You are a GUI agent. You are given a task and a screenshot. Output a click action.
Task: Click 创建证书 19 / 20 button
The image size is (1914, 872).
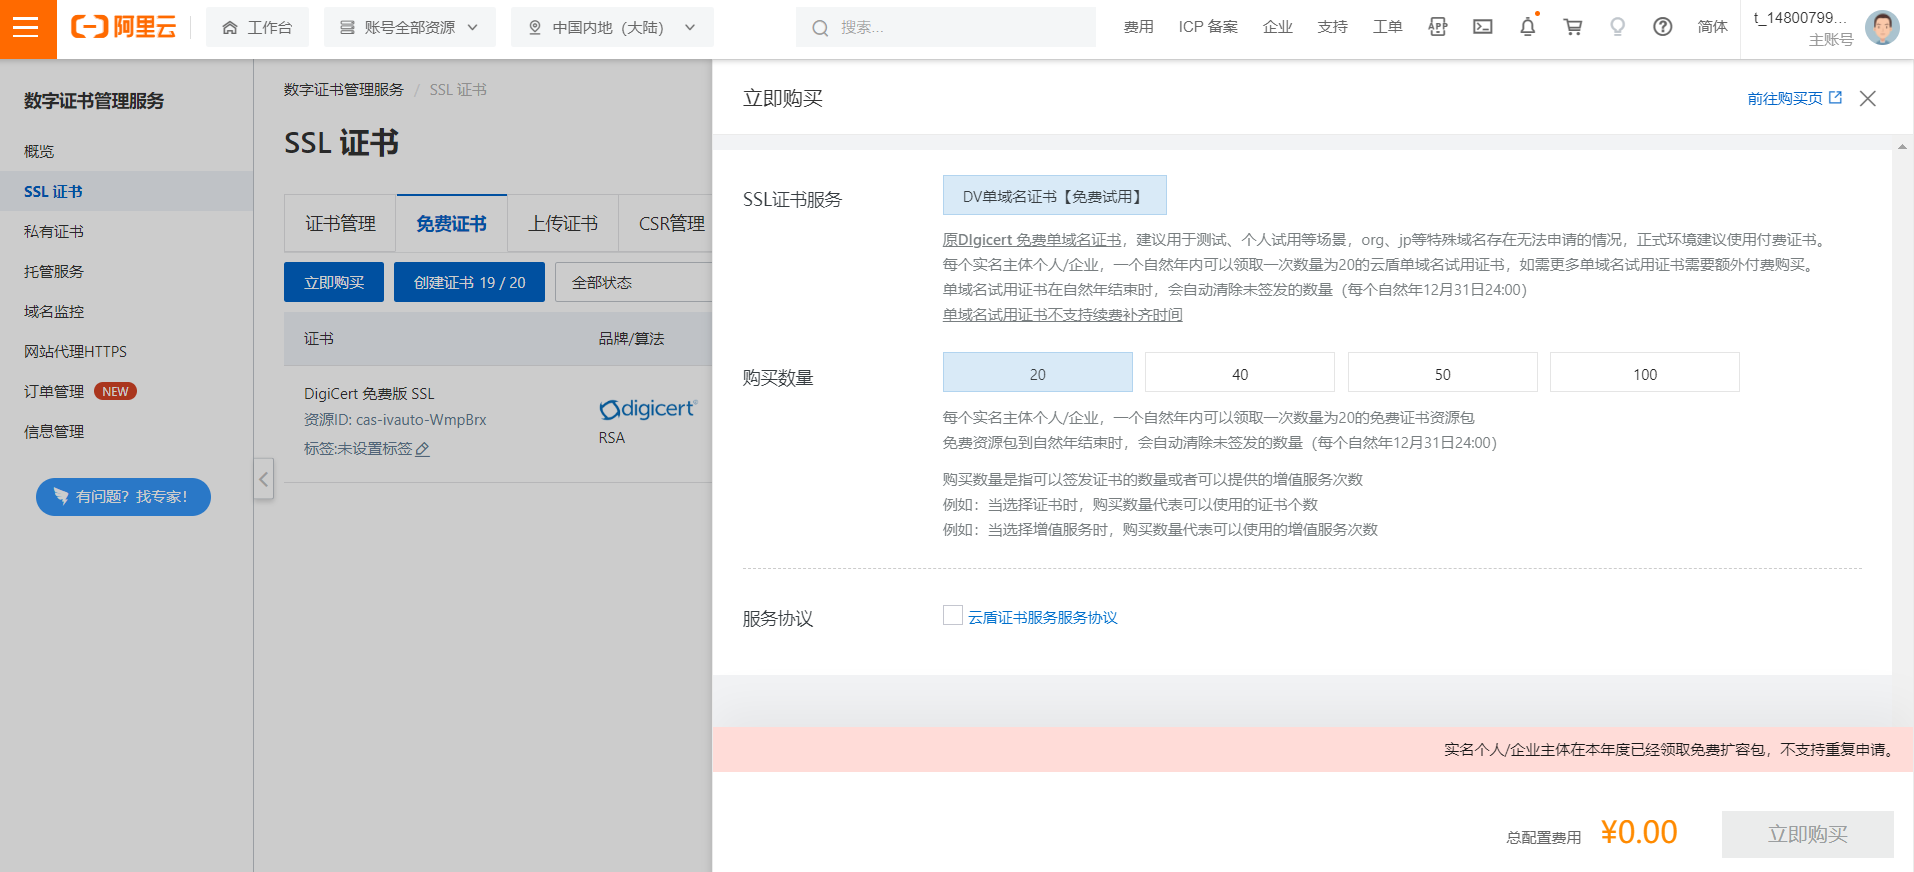pos(469,282)
